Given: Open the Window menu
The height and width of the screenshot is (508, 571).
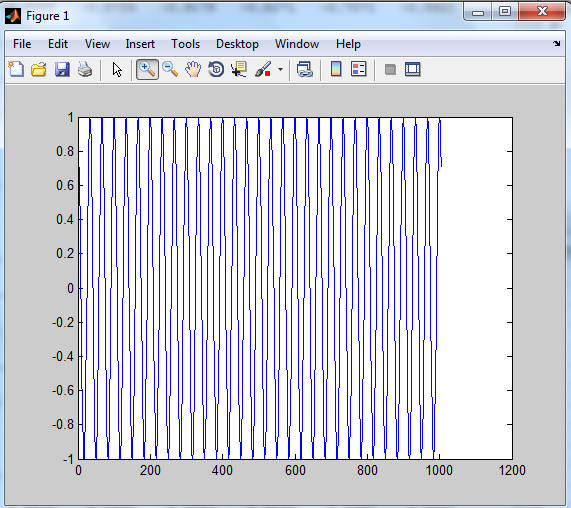Looking at the screenshot, I should 297,44.
